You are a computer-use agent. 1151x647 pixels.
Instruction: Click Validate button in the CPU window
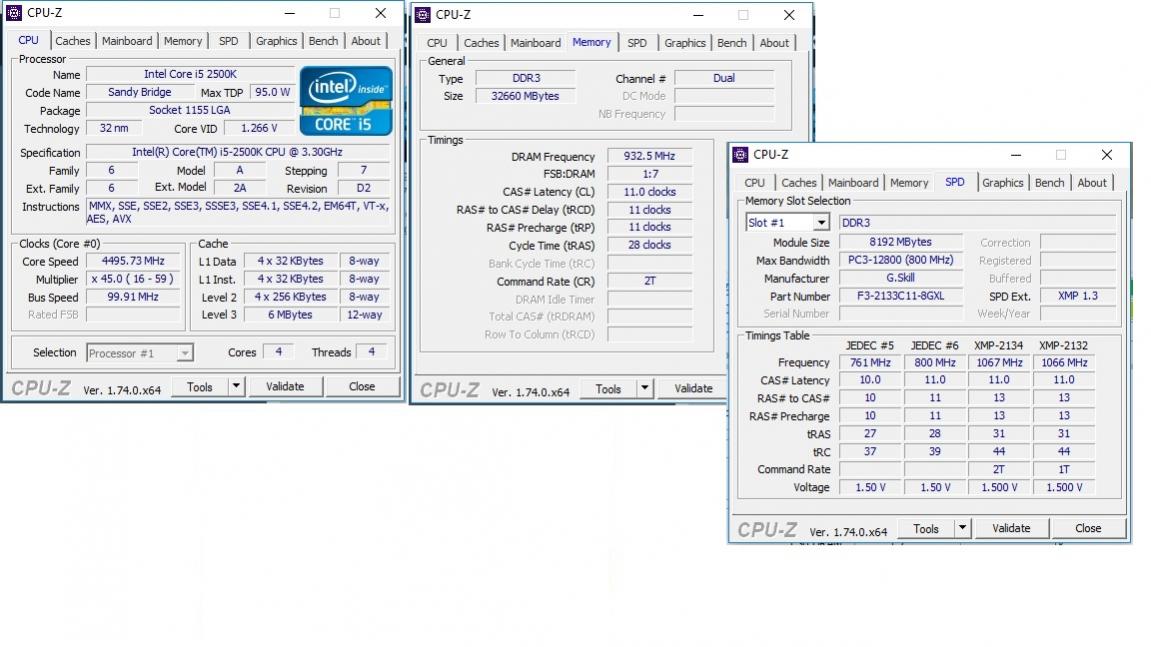[x=285, y=386]
